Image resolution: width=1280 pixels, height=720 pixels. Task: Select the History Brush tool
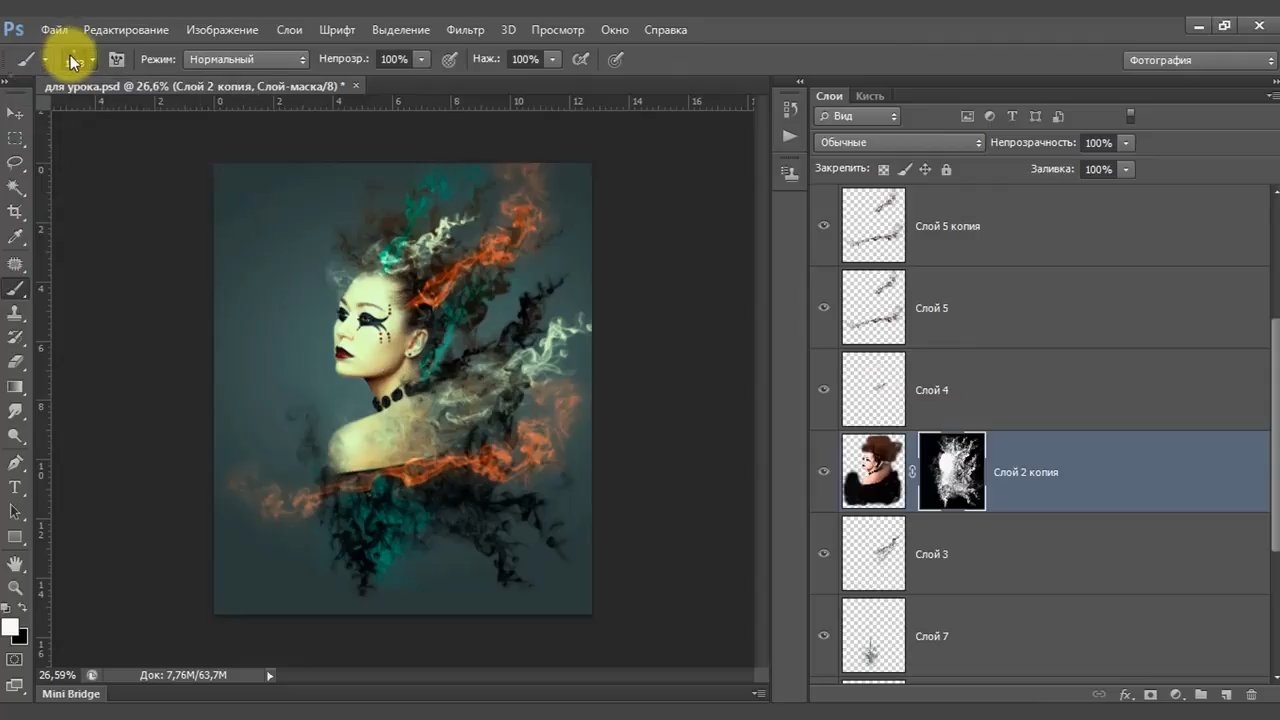[x=15, y=338]
